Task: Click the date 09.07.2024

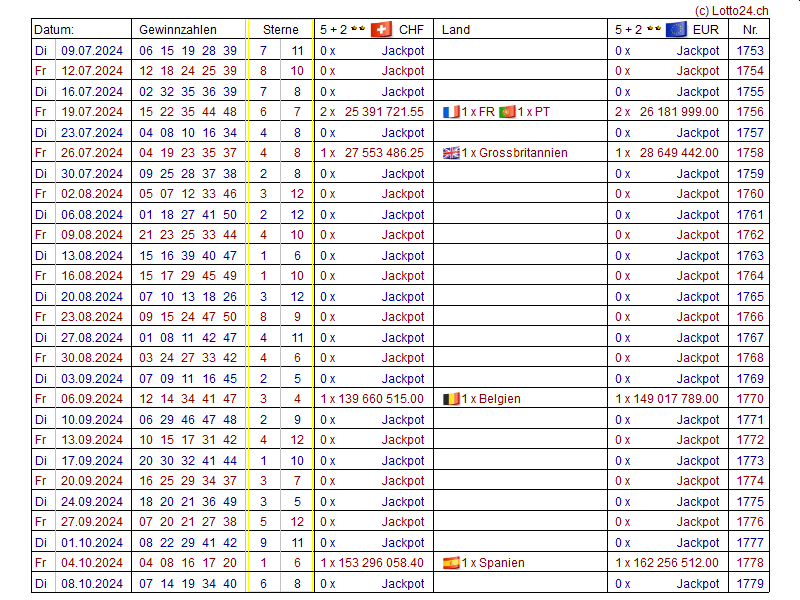Action: (92, 51)
